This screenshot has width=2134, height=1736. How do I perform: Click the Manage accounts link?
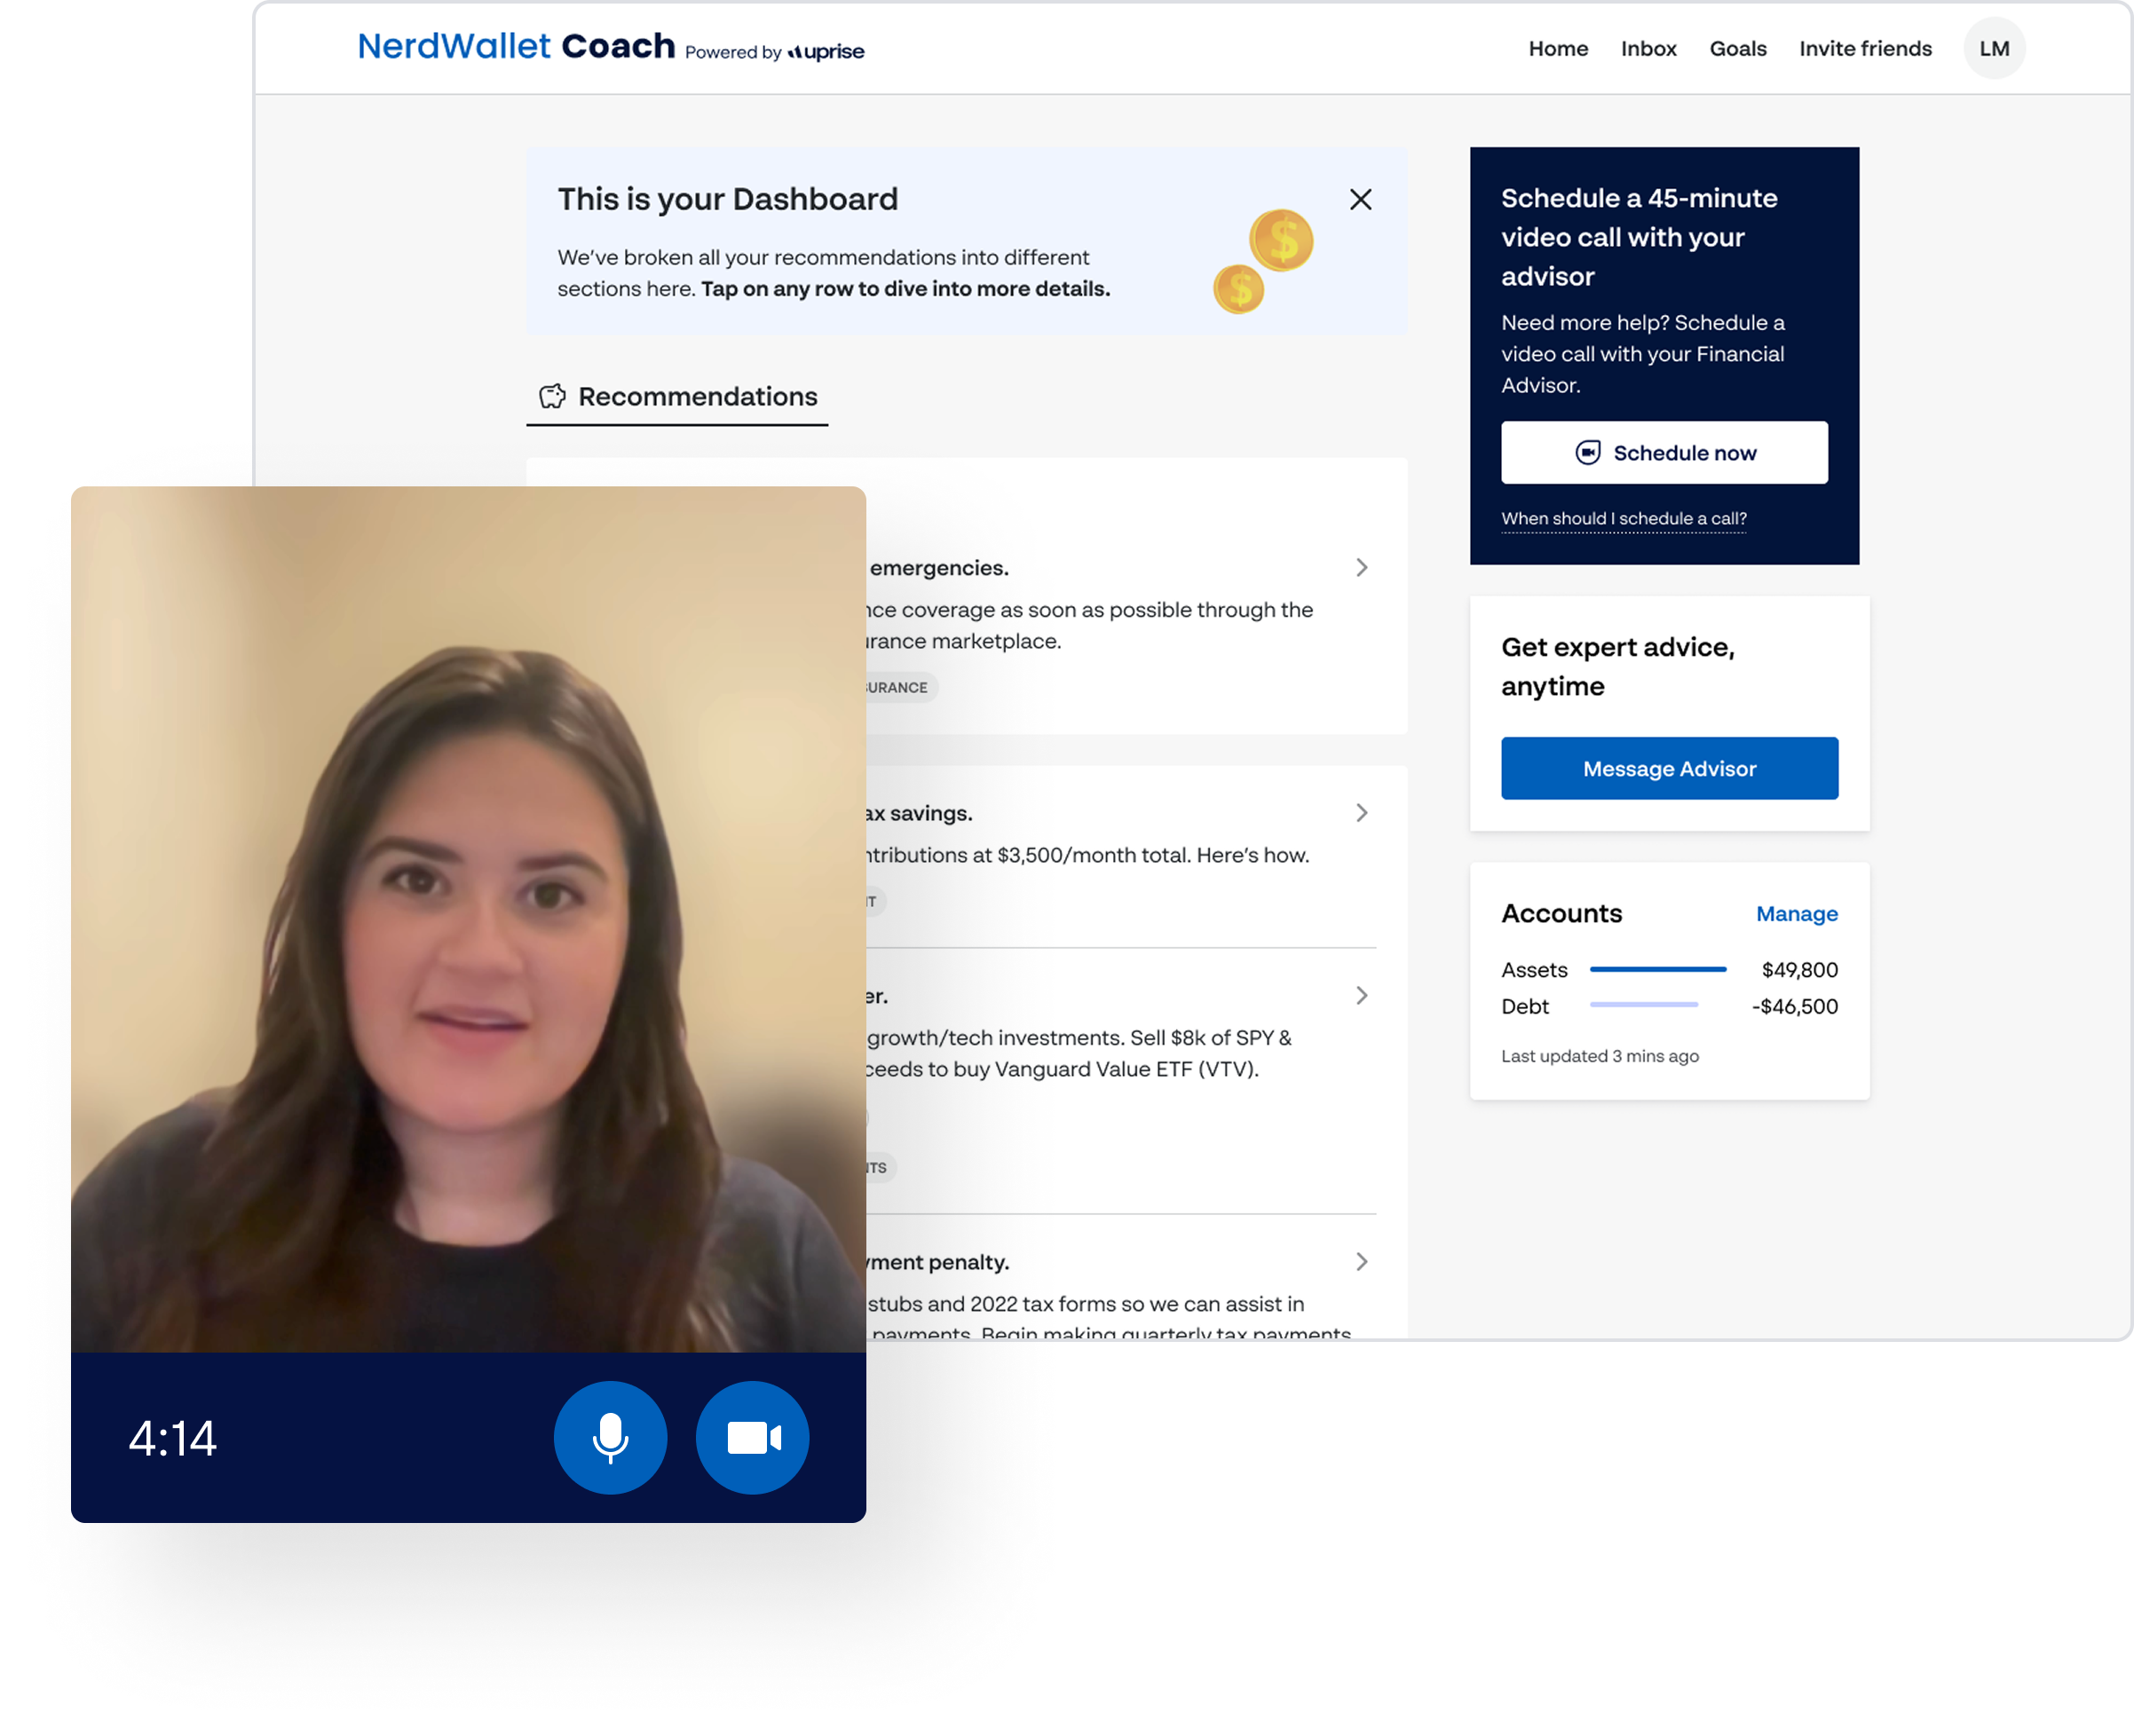pos(1796,914)
